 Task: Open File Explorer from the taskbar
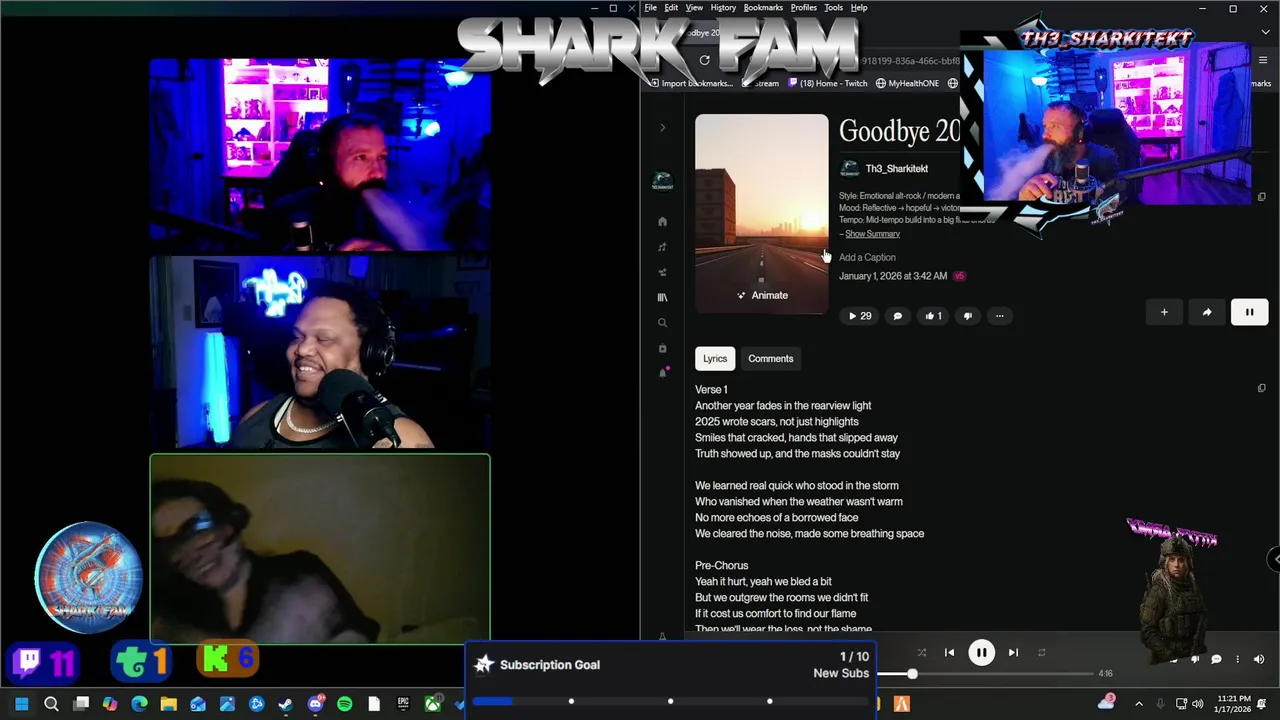point(168,705)
